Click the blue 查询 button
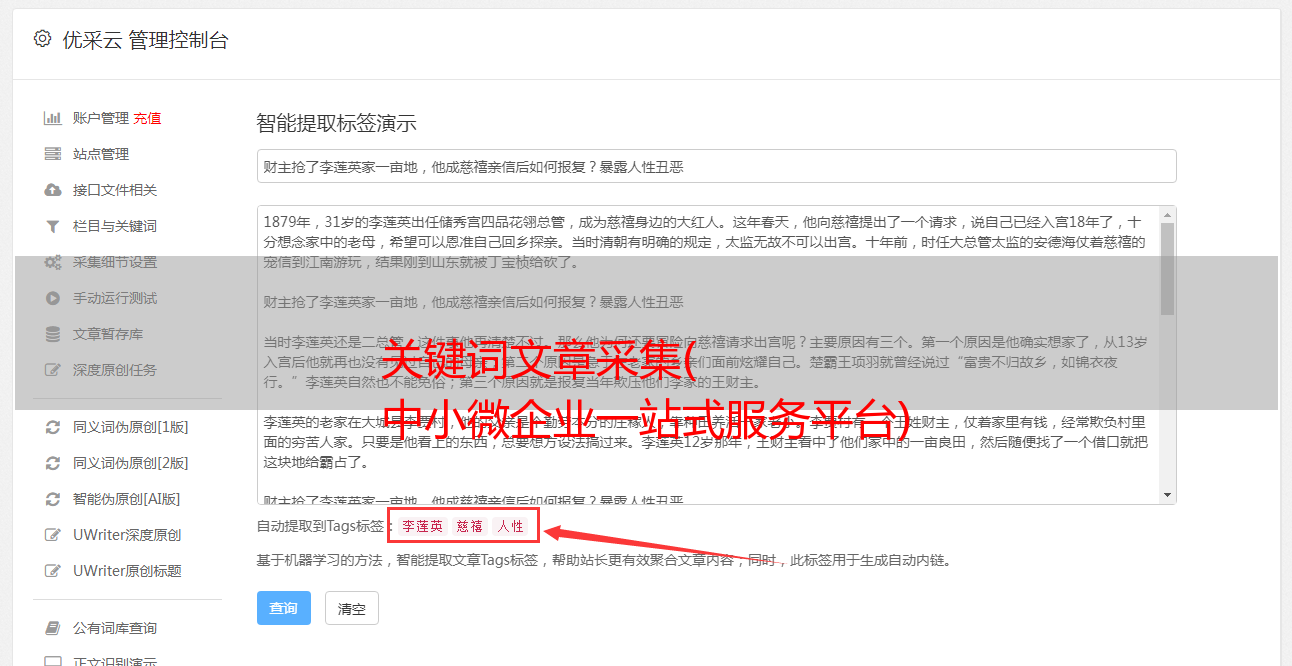Viewport: 1292px width, 666px height. click(x=284, y=608)
